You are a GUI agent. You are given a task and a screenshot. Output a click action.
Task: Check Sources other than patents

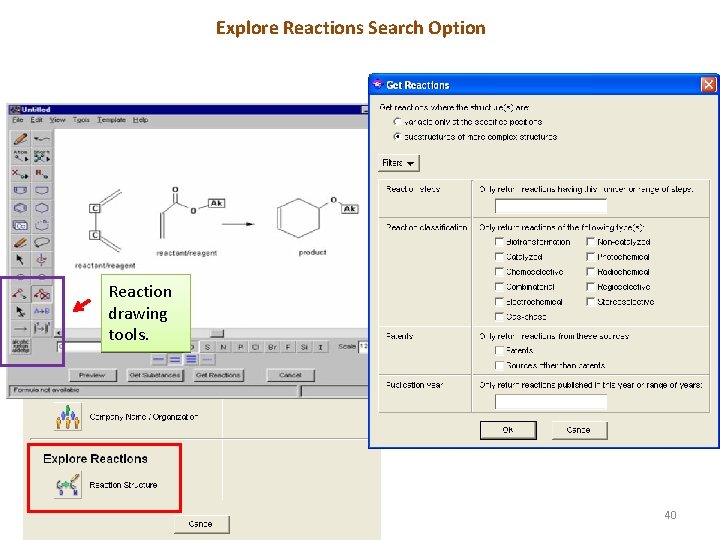pos(499,365)
